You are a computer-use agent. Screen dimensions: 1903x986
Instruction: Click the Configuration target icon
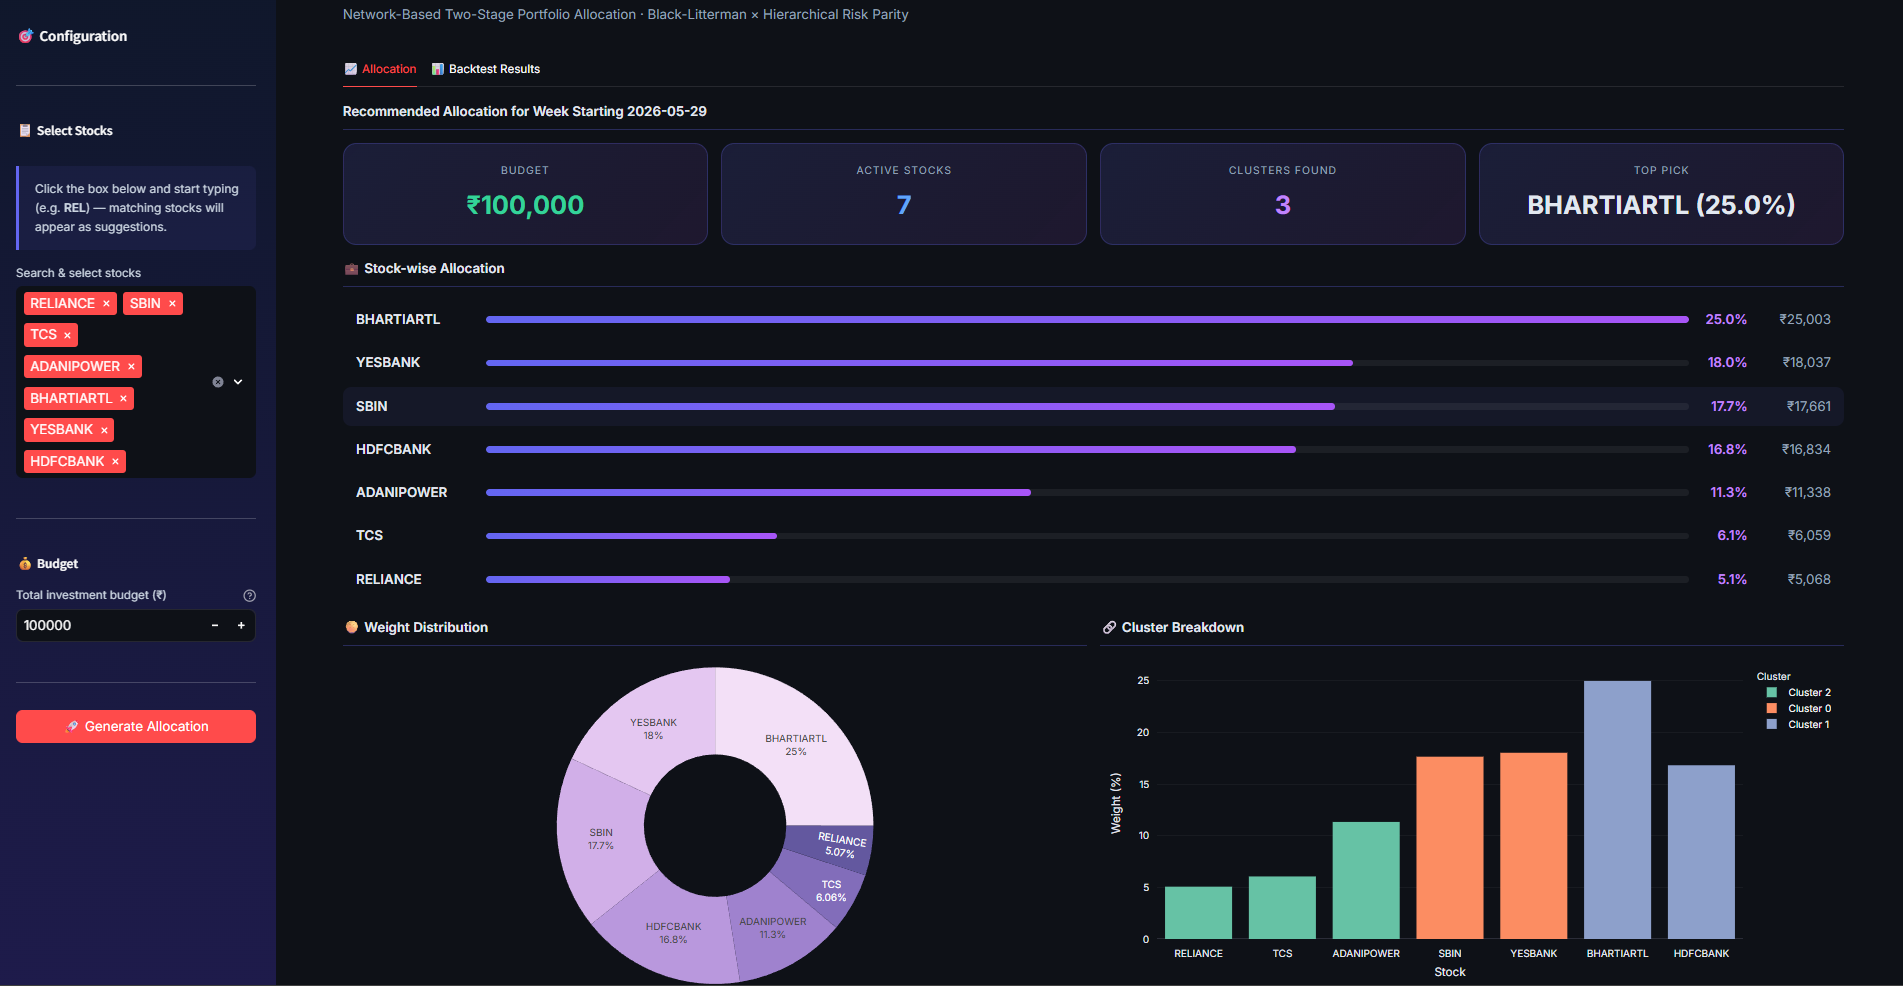25,36
